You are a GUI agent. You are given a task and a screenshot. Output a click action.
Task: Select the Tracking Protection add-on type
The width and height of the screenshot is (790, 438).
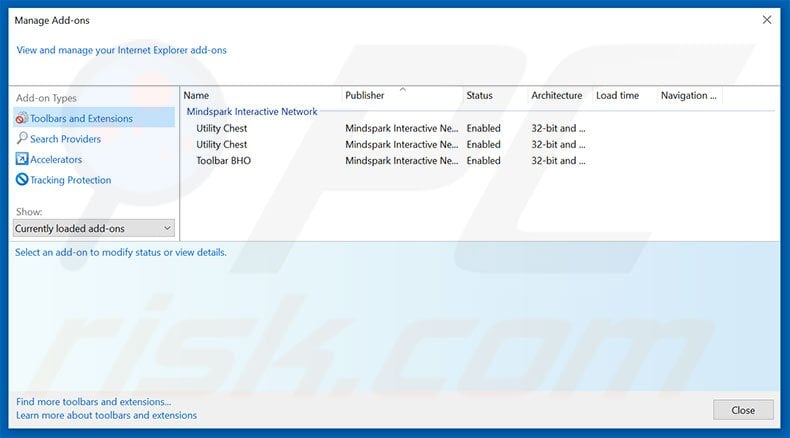[70, 180]
